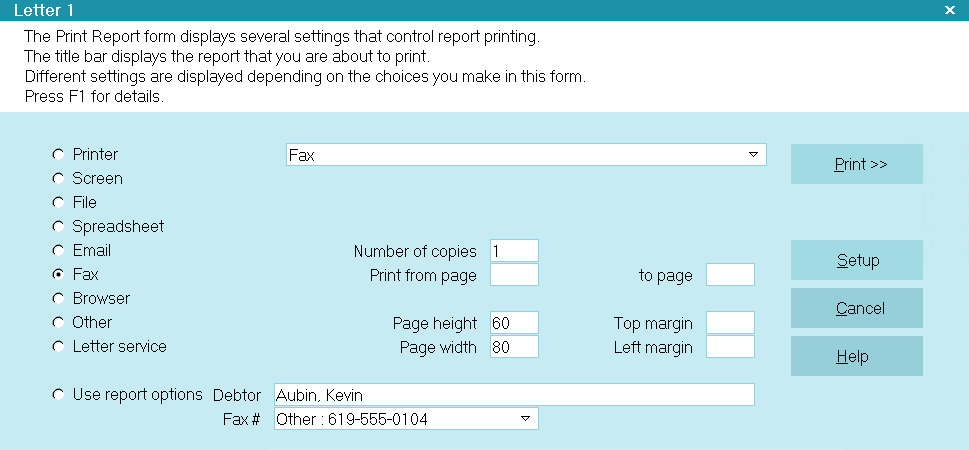
Task: Choose the Screen output option
Action: click(x=57, y=179)
